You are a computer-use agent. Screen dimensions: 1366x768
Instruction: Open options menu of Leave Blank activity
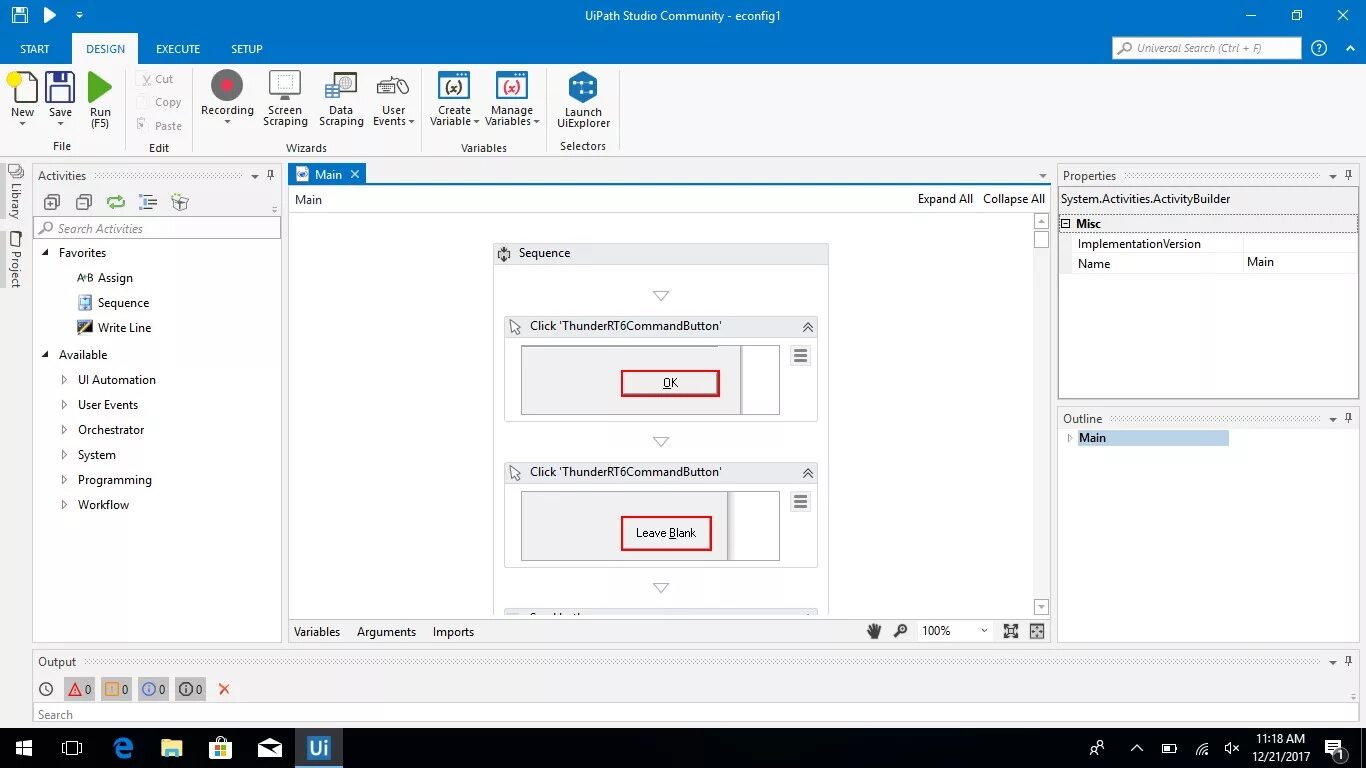[x=800, y=502]
